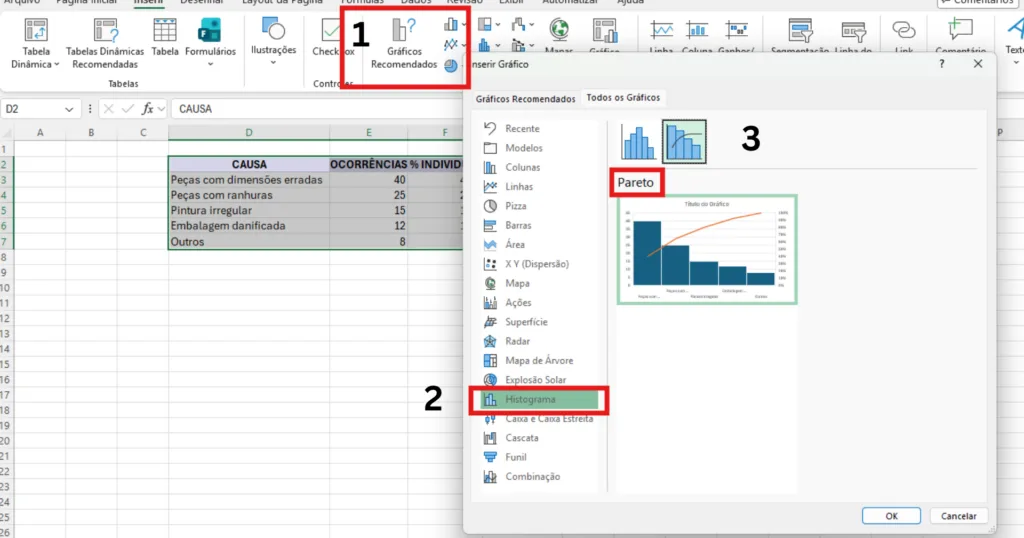Viewport: 1024px width, 538px height.
Task: Click cell 'Embalagem danificada'
Action: point(249,226)
